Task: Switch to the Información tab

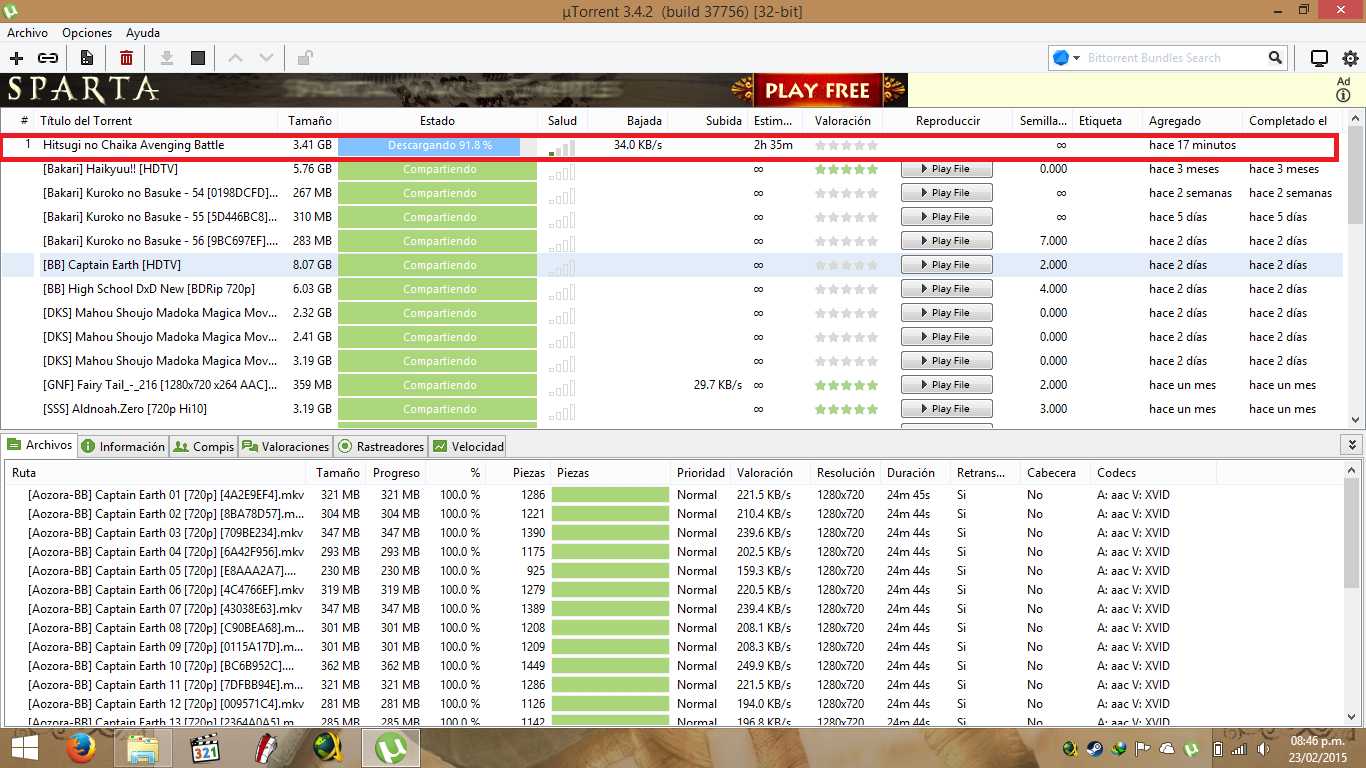Action: (123, 446)
